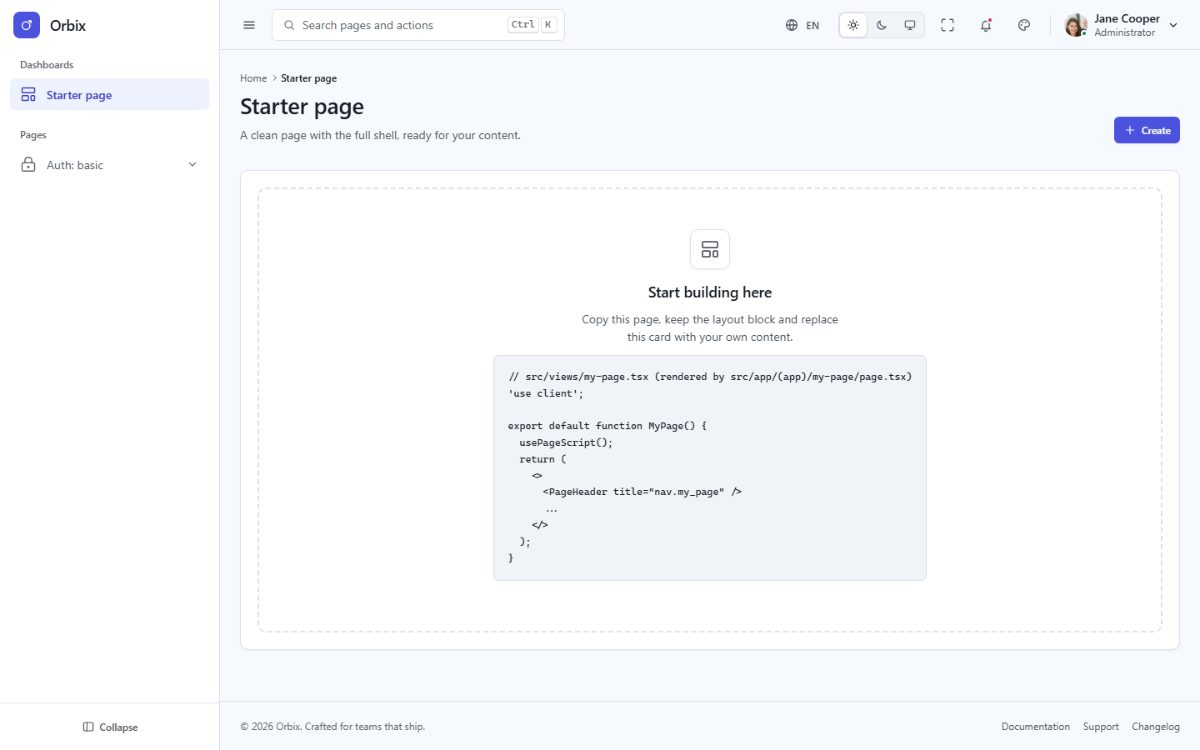Click Jane Cooper's avatar picture

(1076, 25)
